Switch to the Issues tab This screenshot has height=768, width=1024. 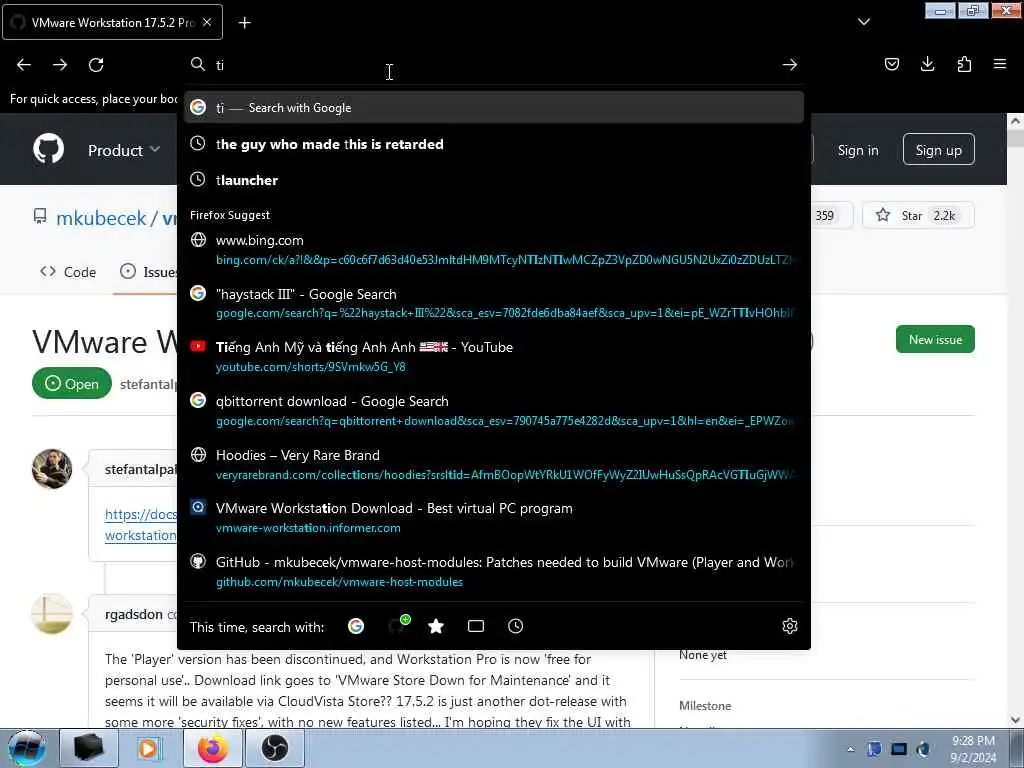point(148,272)
